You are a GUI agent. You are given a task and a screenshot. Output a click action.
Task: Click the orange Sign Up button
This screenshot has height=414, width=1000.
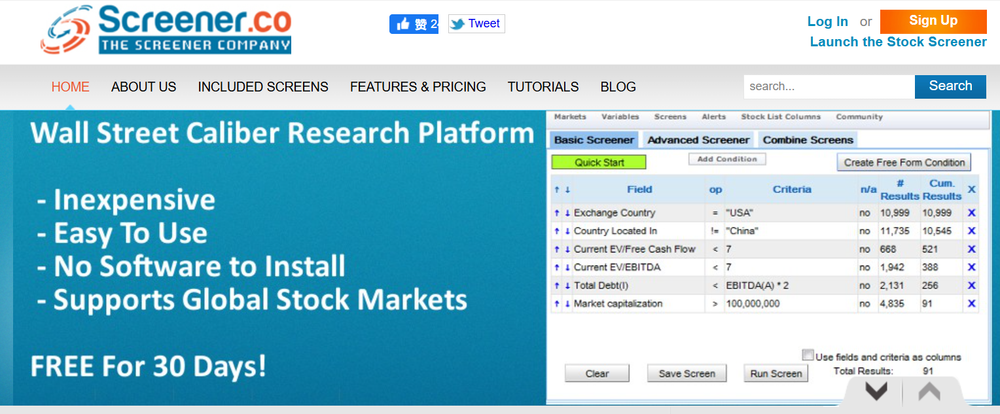point(933,21)
